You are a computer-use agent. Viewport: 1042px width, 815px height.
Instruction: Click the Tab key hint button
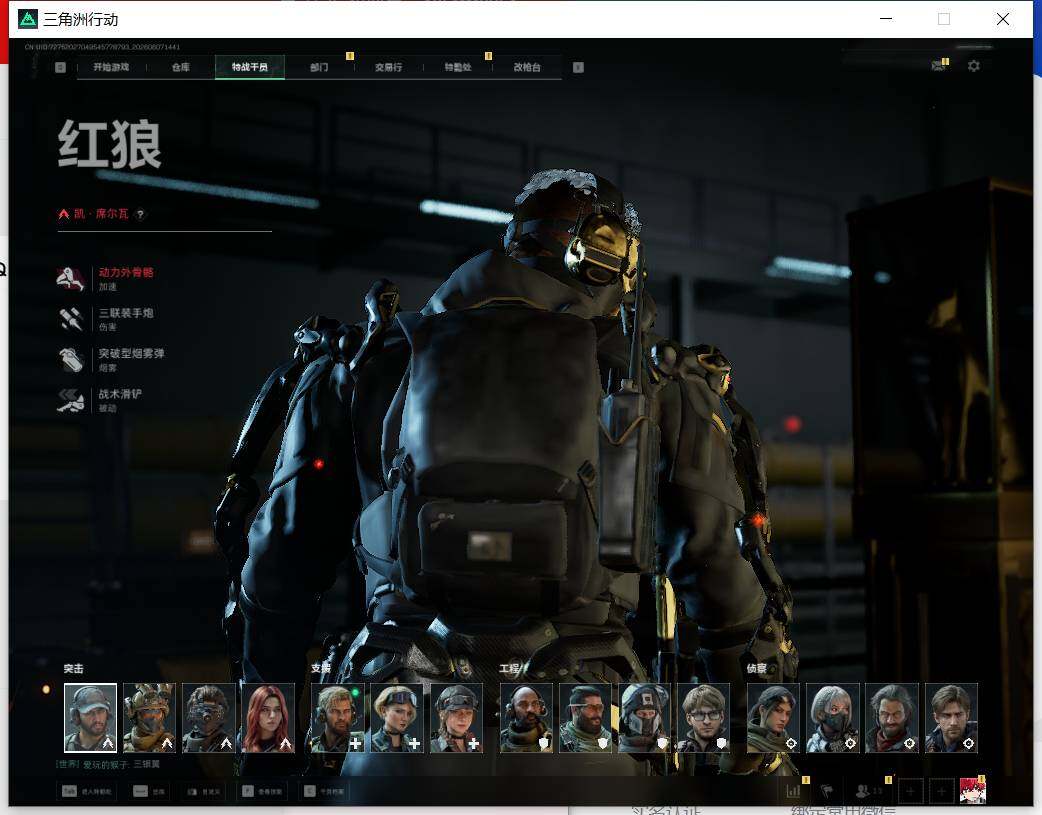coord(87,791)
